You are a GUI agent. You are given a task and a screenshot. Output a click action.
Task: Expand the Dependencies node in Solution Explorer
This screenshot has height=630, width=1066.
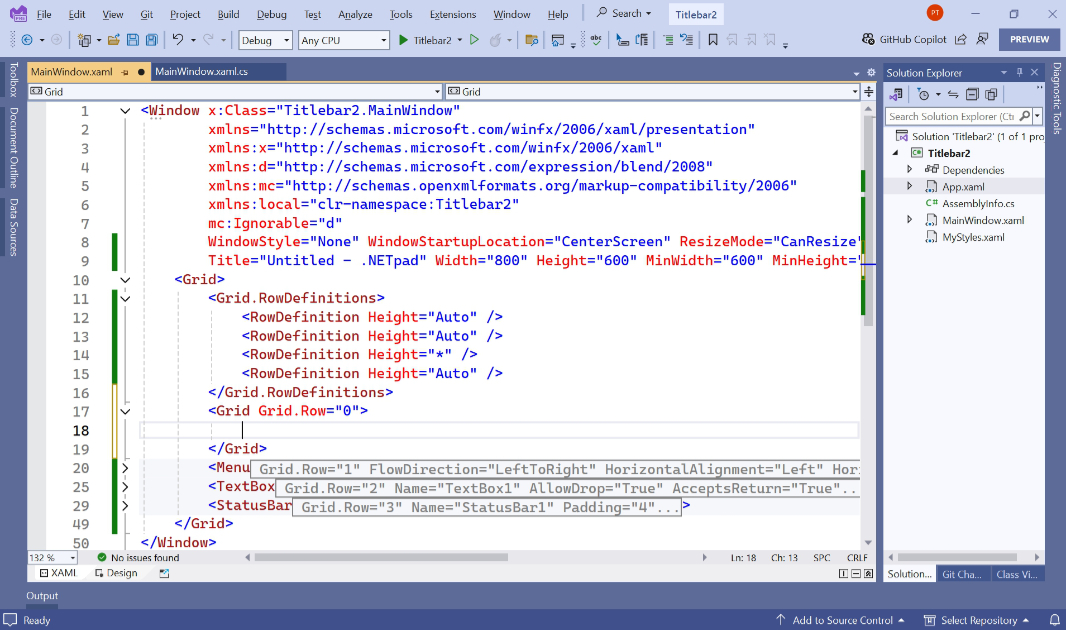point(910,169)
